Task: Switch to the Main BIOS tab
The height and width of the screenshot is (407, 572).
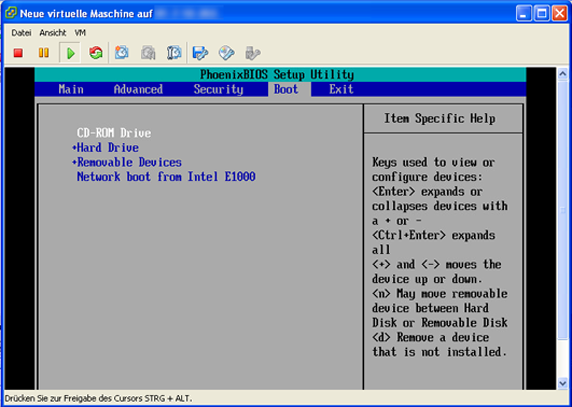Action: [71, 89]
